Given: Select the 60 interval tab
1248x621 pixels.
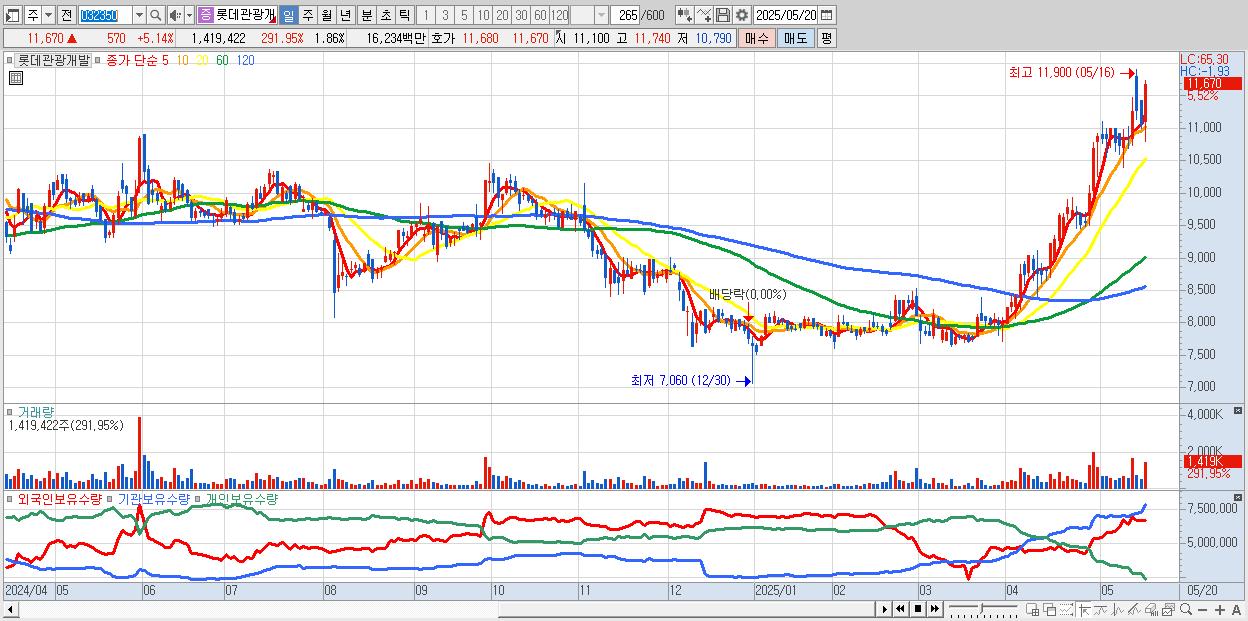Looking at the screenshot, I should click(540, 15).
